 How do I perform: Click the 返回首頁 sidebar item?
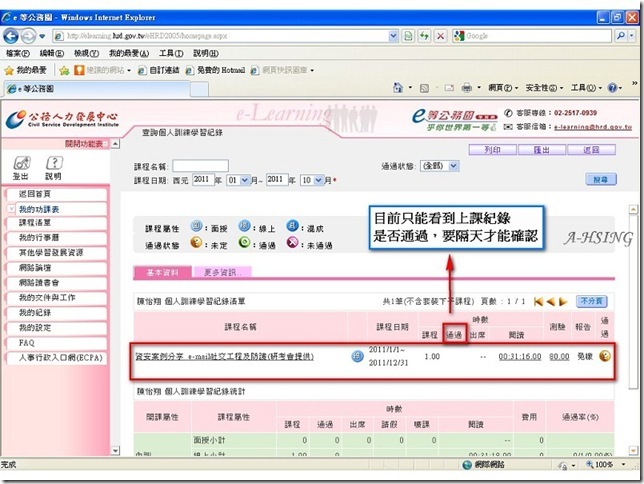click(x=57, y=194)
